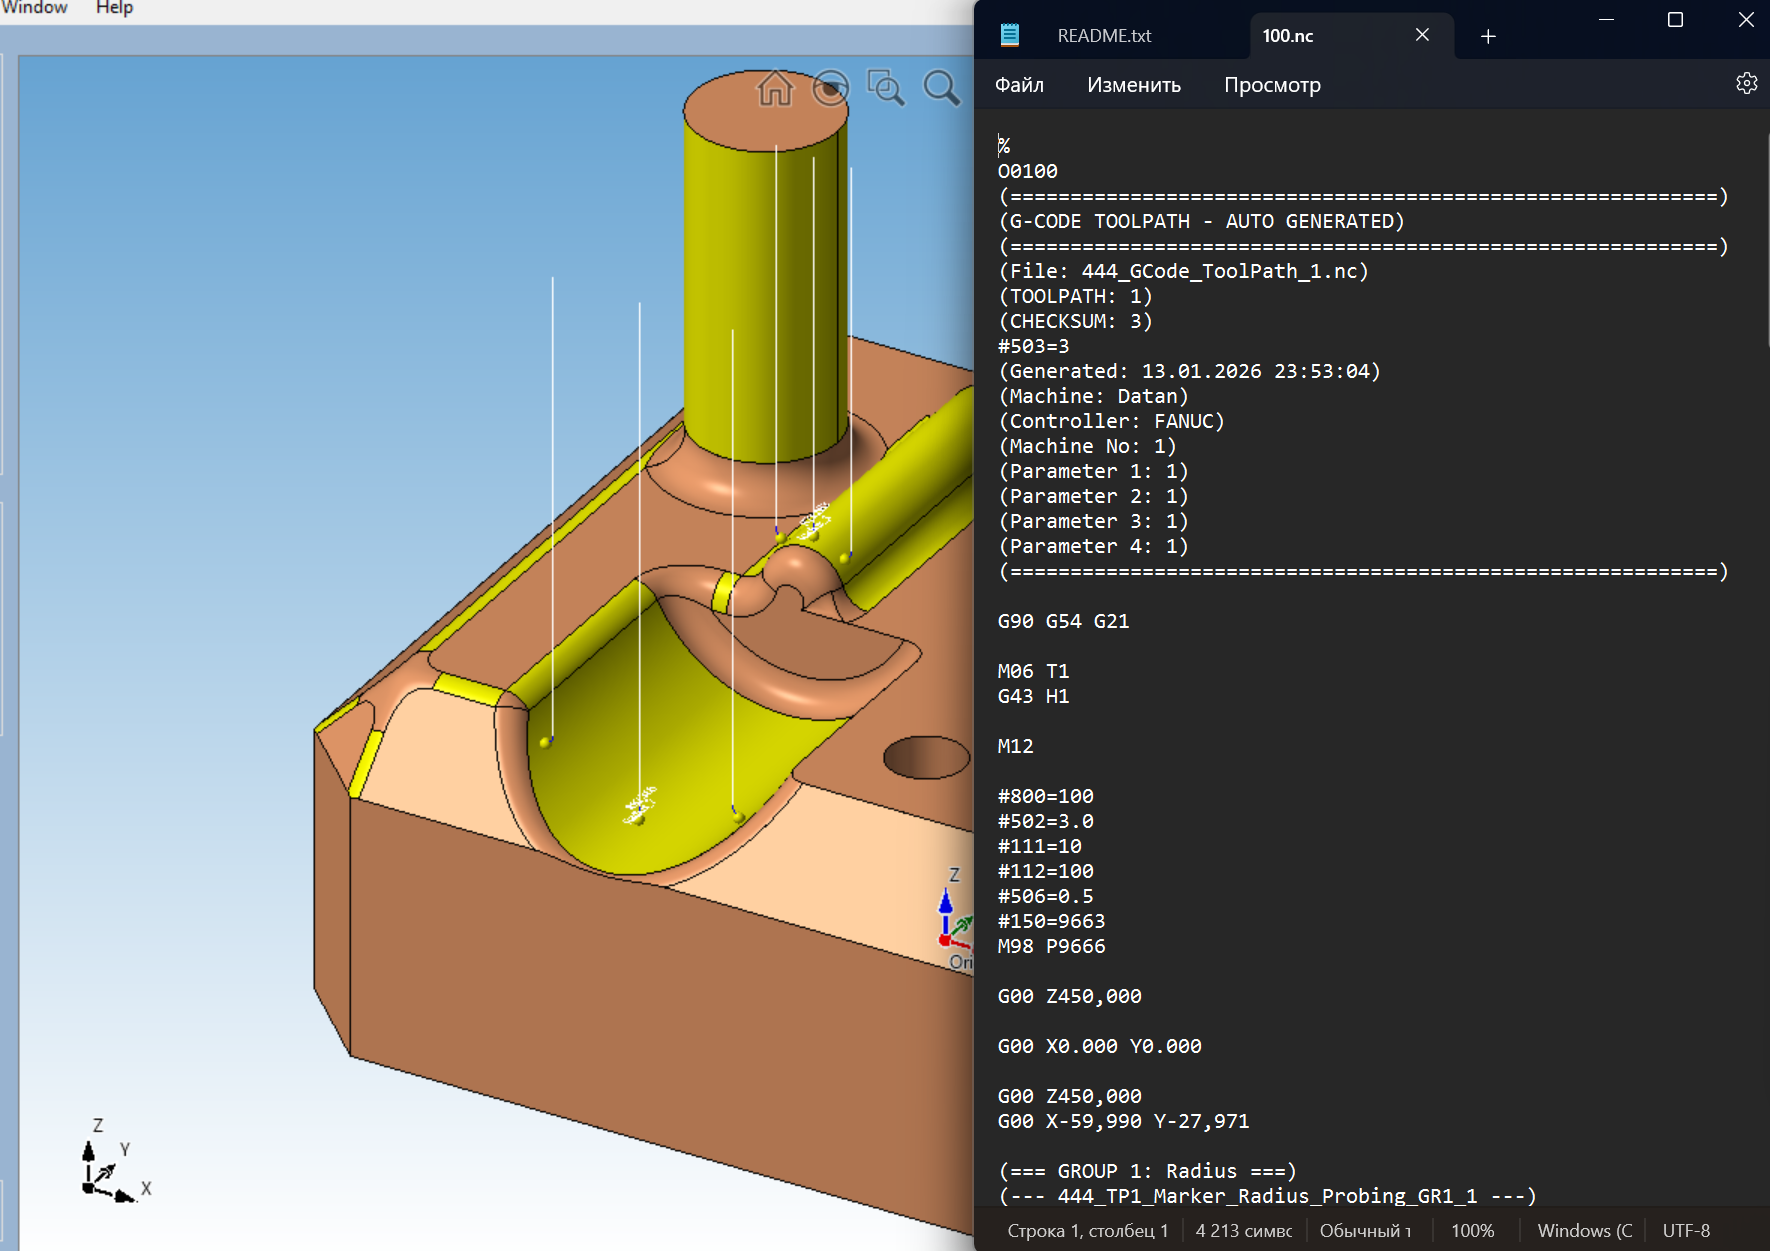Image resolution: width=1770 pixels, height=1251 pixels.
Task: Click the eye look-at view icon
Action: 830,89
